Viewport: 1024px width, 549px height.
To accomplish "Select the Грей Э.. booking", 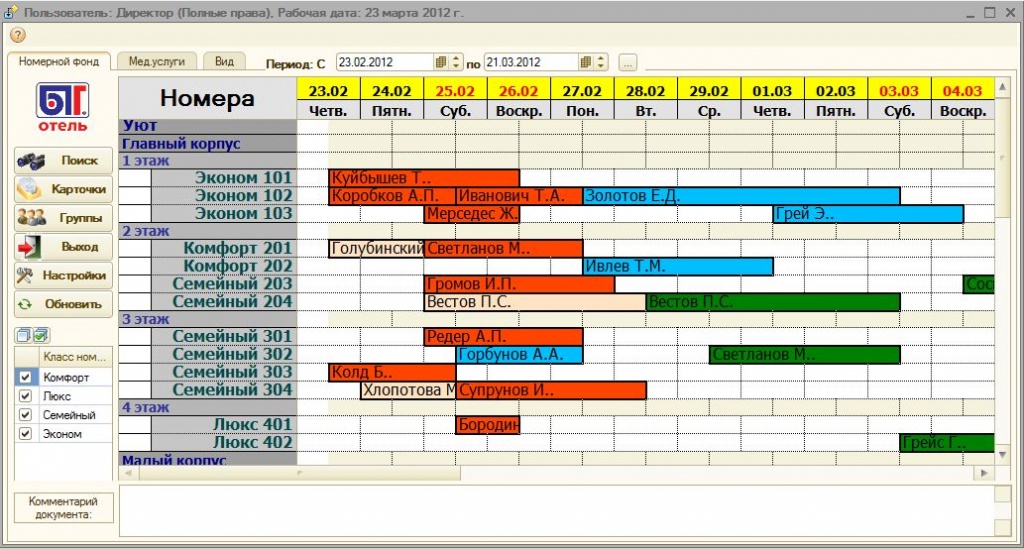I will pos(868,213).
